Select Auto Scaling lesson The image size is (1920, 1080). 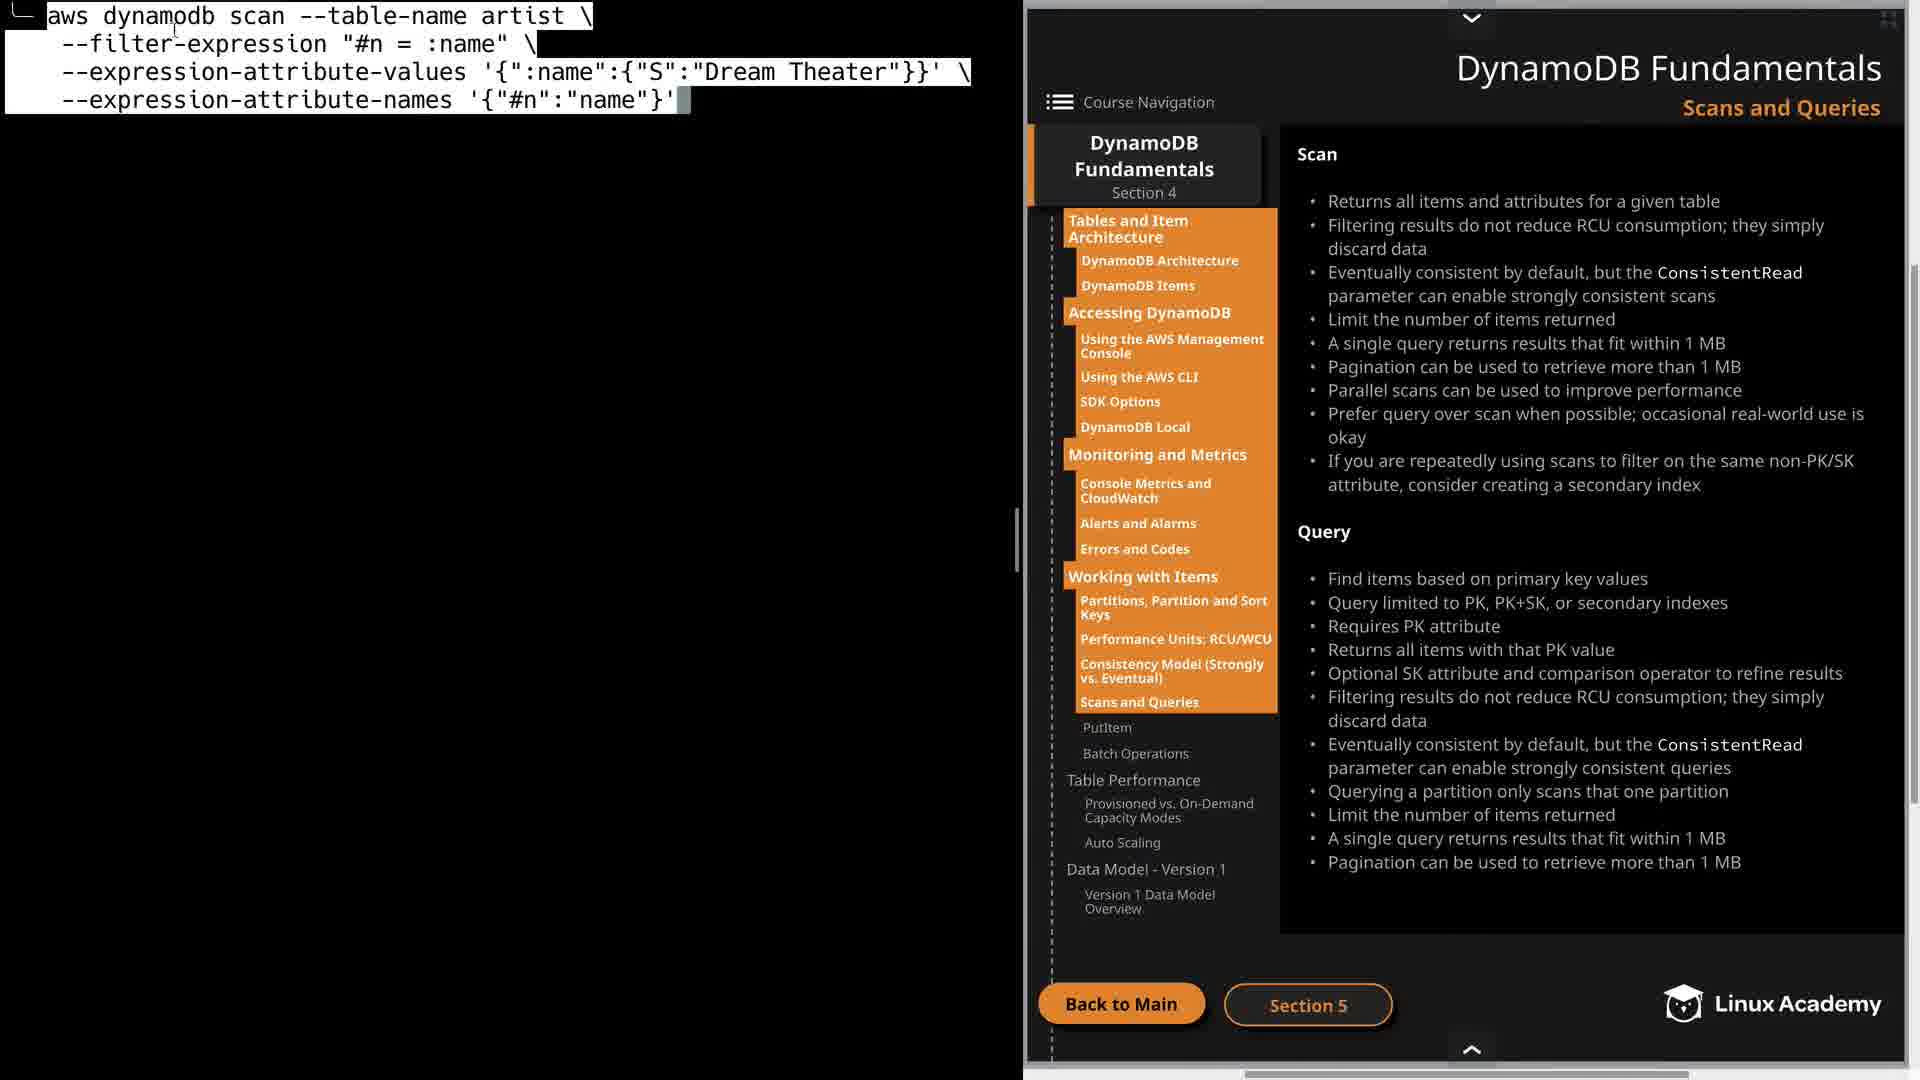coord(1122,842)
